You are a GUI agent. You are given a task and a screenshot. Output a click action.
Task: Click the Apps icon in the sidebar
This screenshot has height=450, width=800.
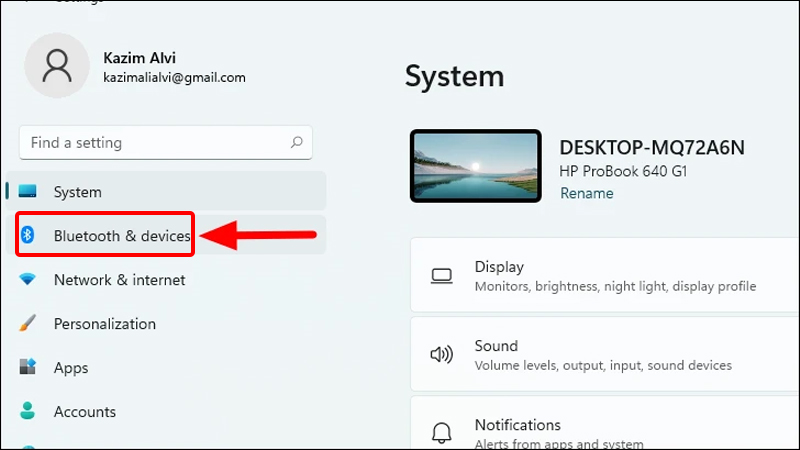tap(28, 368)
